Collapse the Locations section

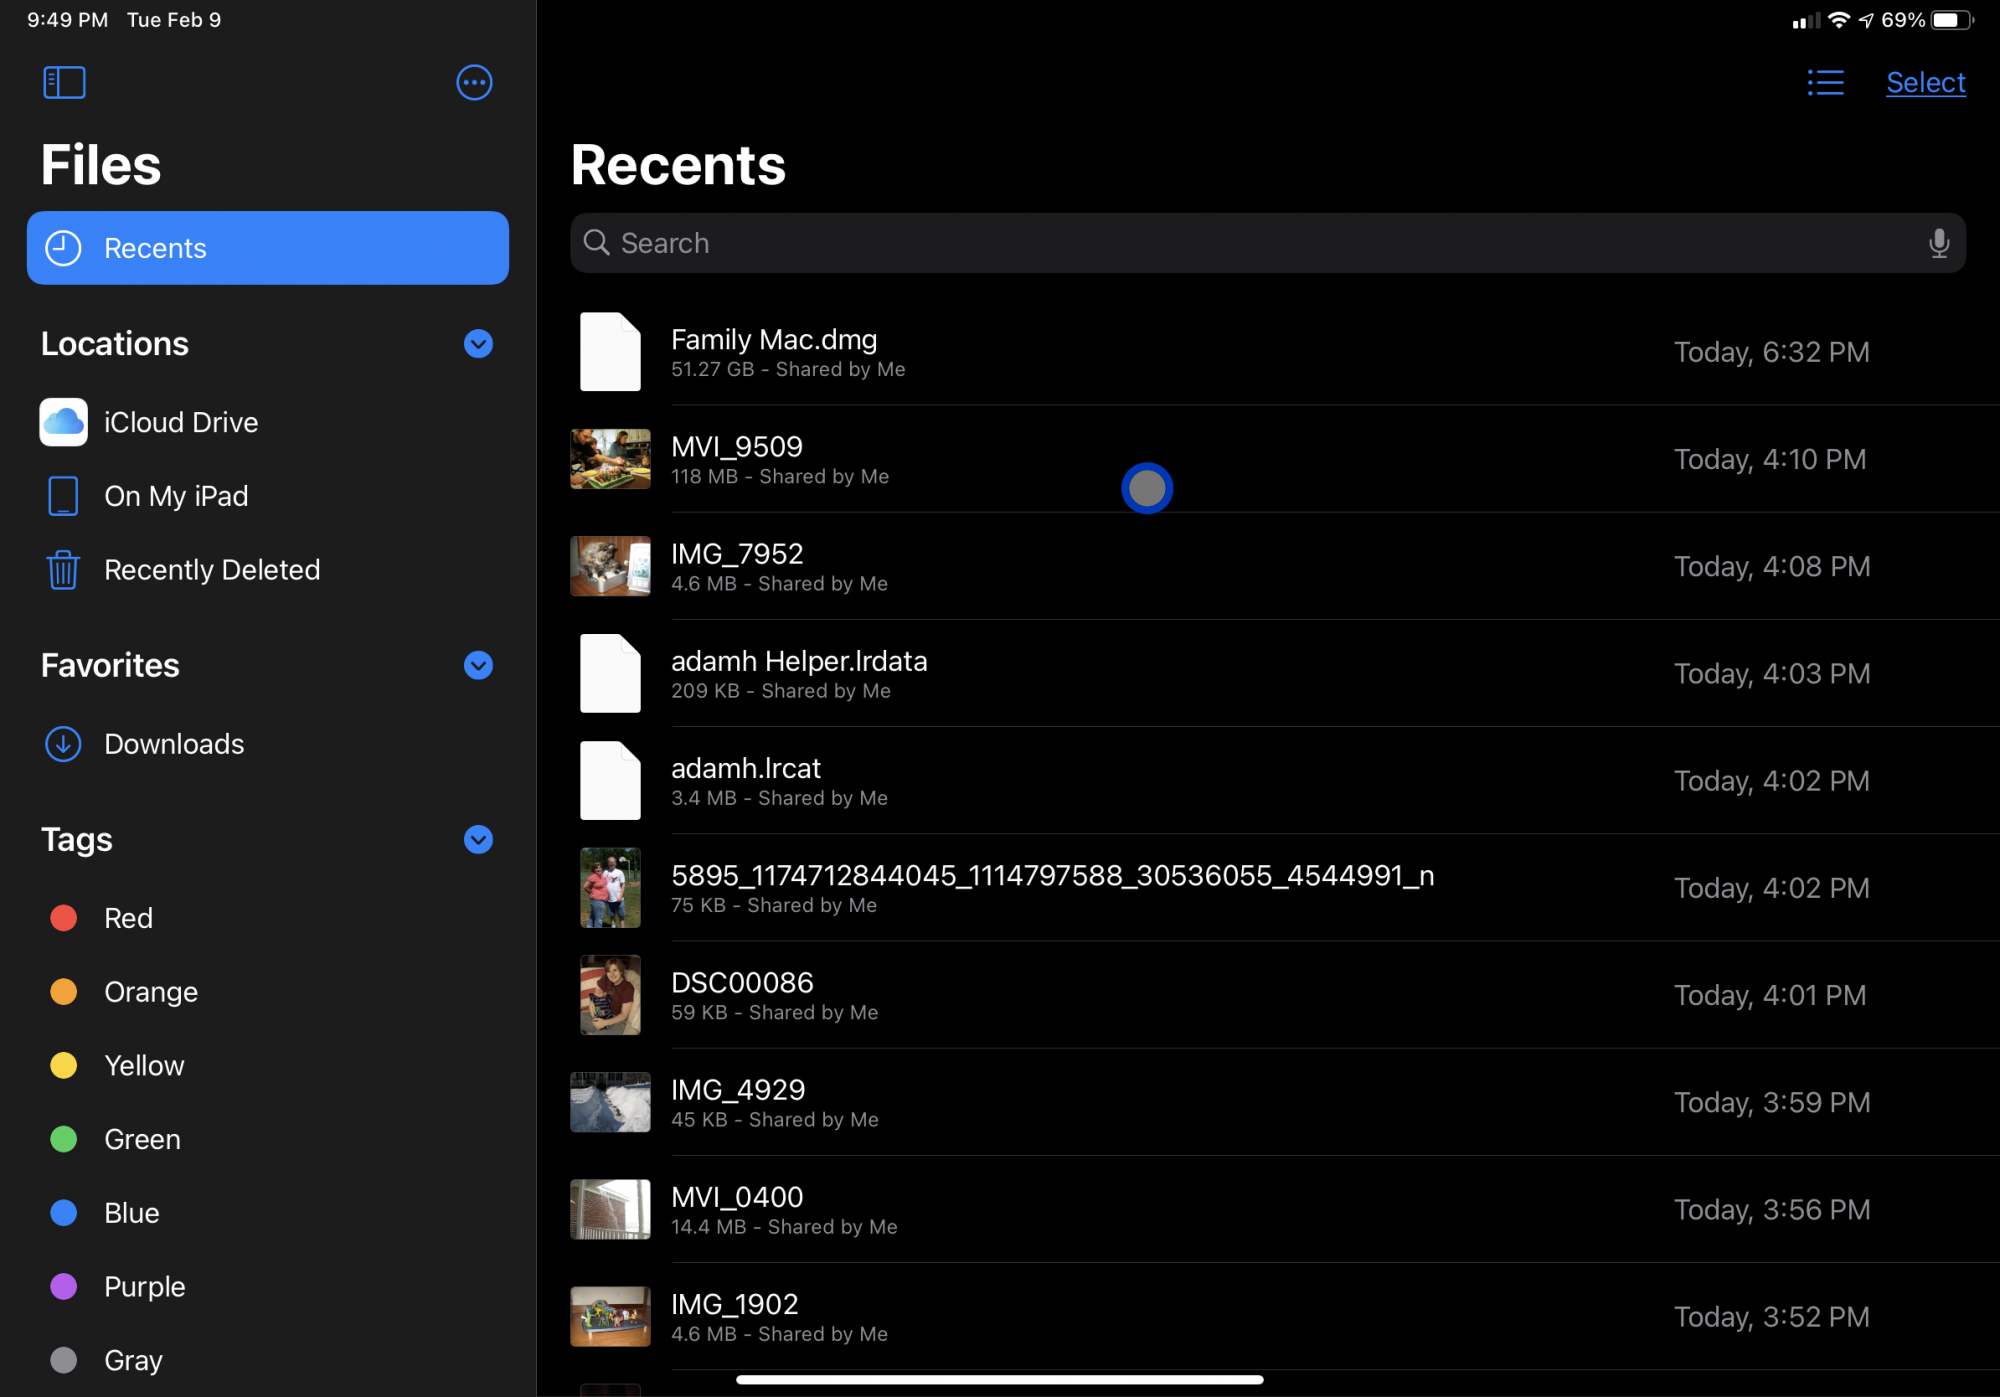[x=478, y=344]
